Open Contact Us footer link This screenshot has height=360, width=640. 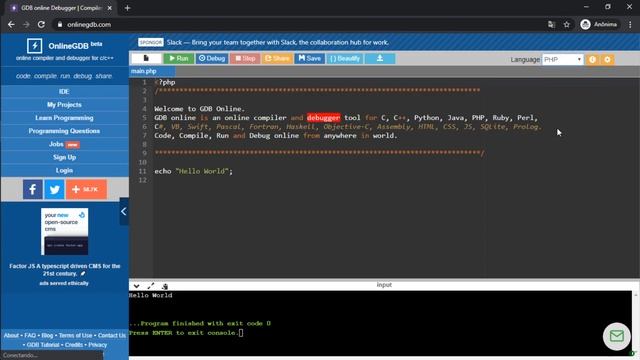tap(112, 336)
